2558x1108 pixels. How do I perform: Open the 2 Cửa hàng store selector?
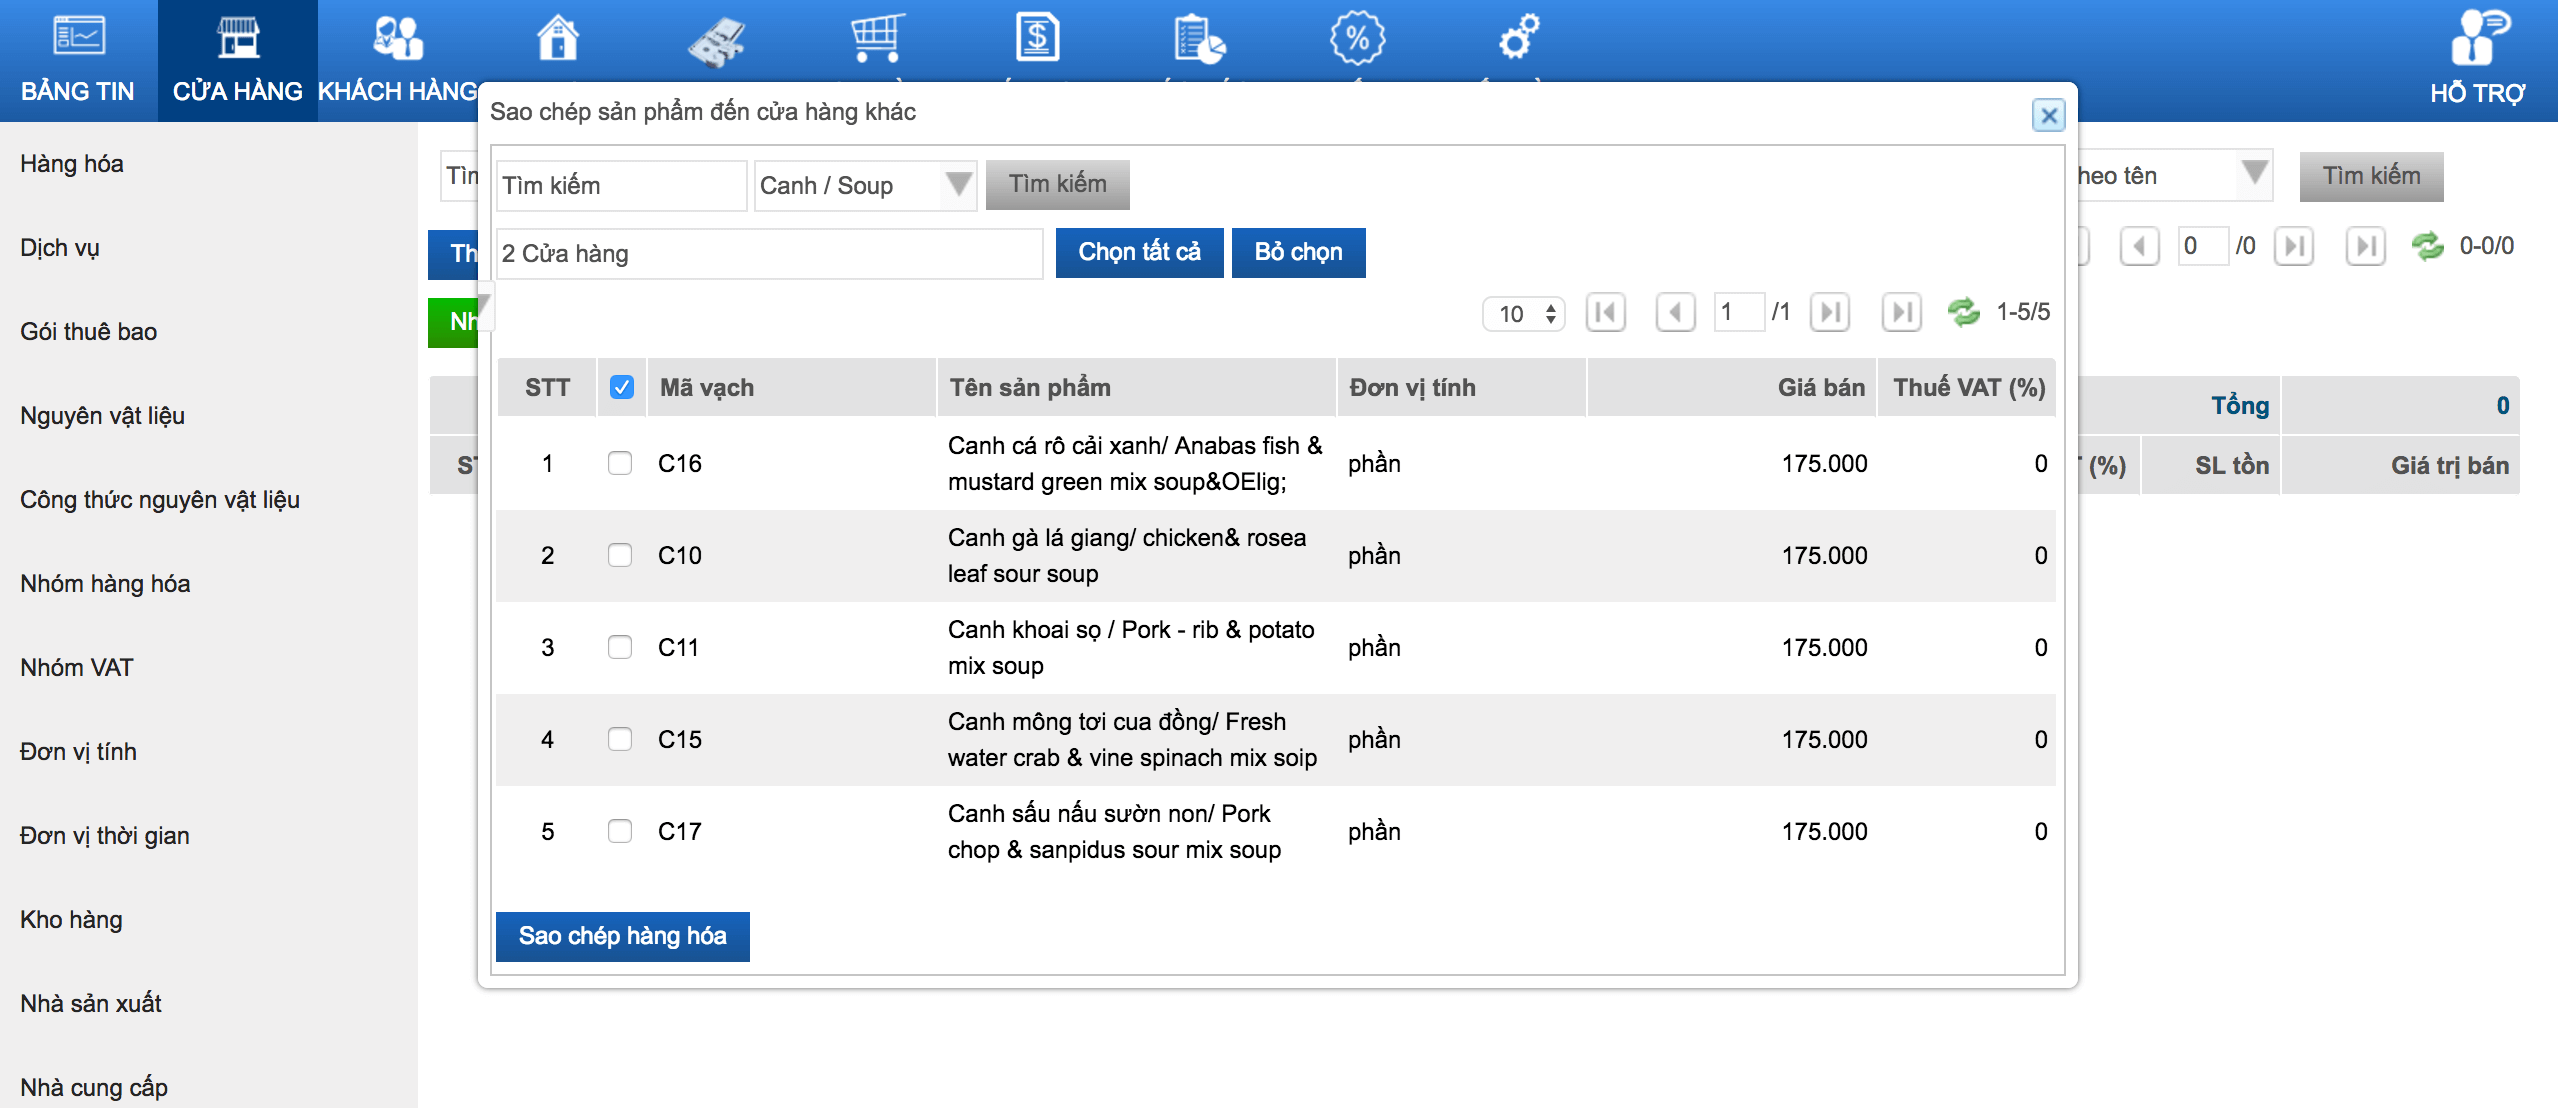click(768, 253)
